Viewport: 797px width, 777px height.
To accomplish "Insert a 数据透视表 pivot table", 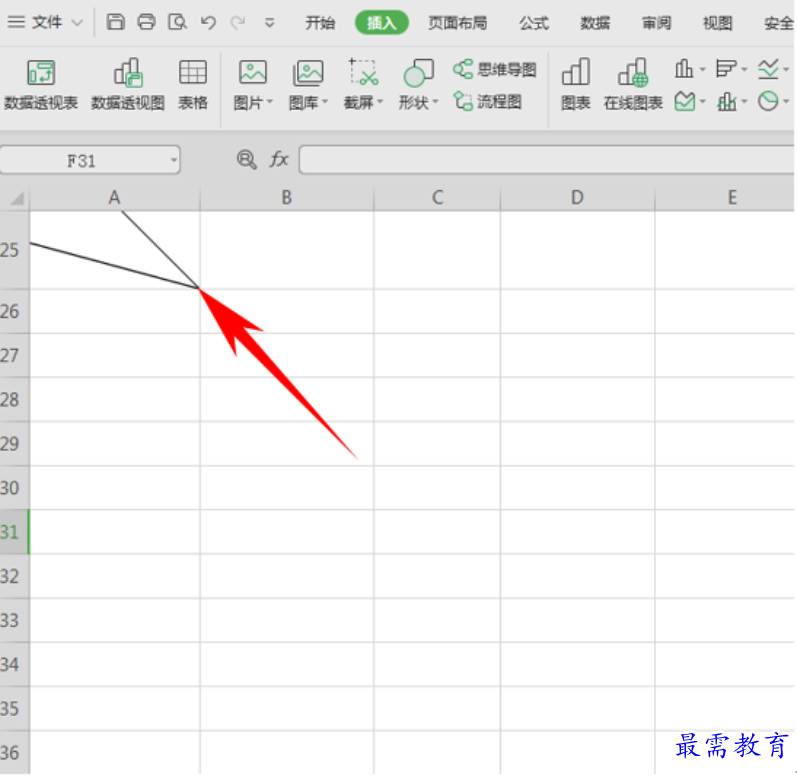I will point(41,85).
